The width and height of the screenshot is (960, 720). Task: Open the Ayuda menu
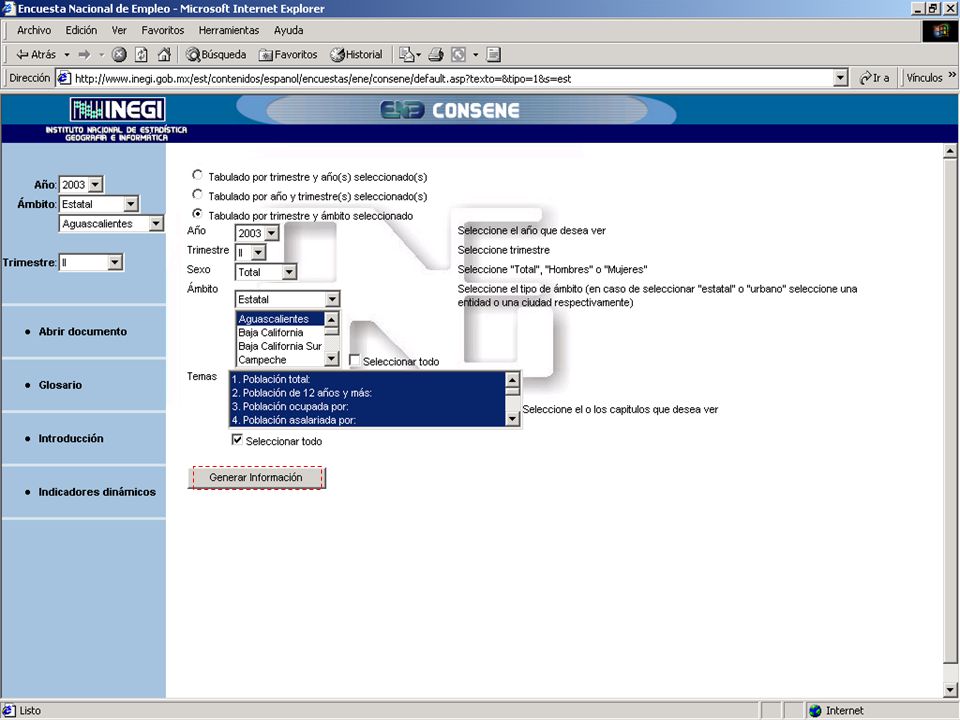point(288,30)
